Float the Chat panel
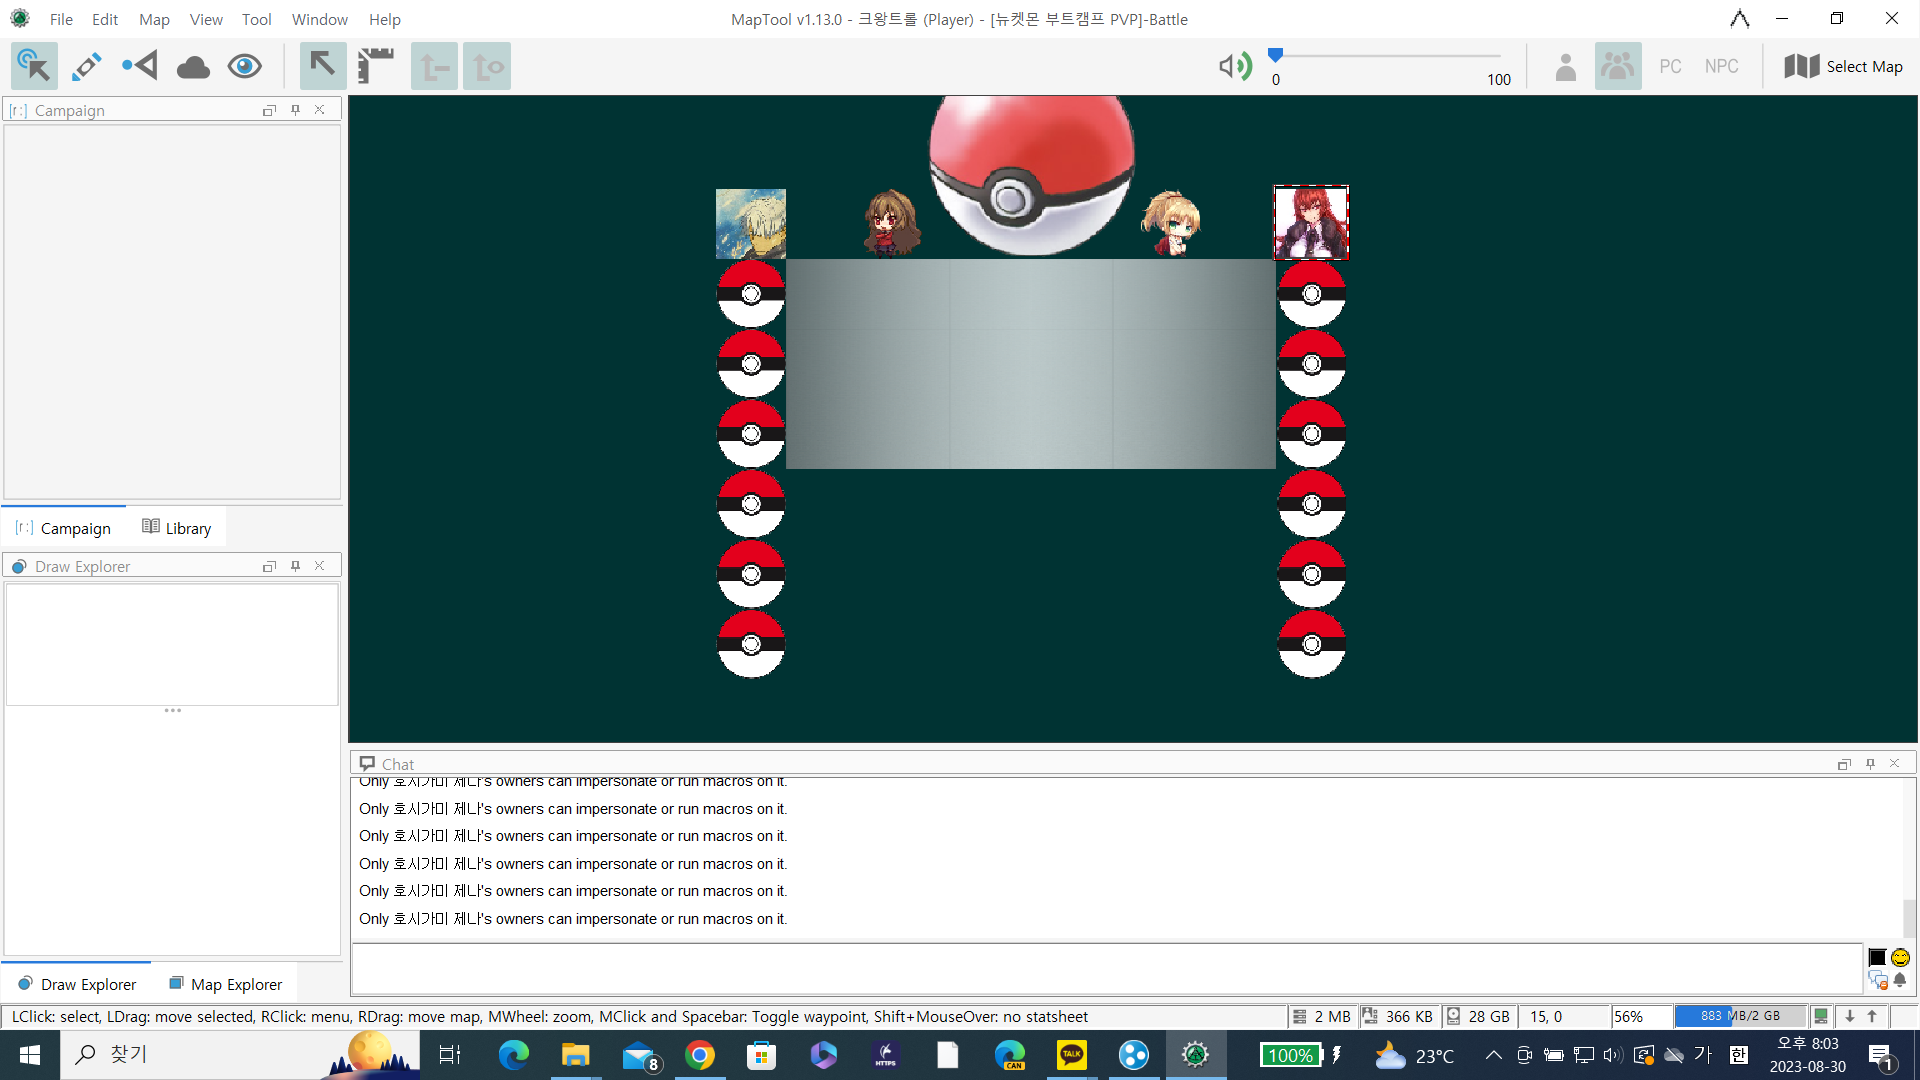1920x1080 pixels. pos(1844,764)
